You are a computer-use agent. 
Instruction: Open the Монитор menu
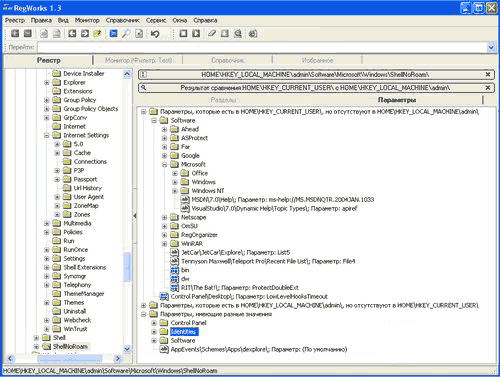[x=87, y=20]
